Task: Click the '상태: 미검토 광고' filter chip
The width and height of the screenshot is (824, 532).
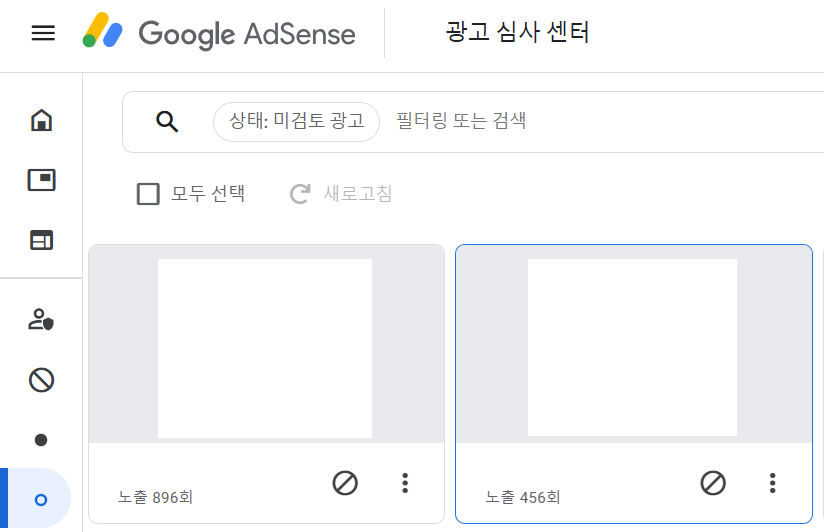Action: pyautogui.click(x=296, y=122)
